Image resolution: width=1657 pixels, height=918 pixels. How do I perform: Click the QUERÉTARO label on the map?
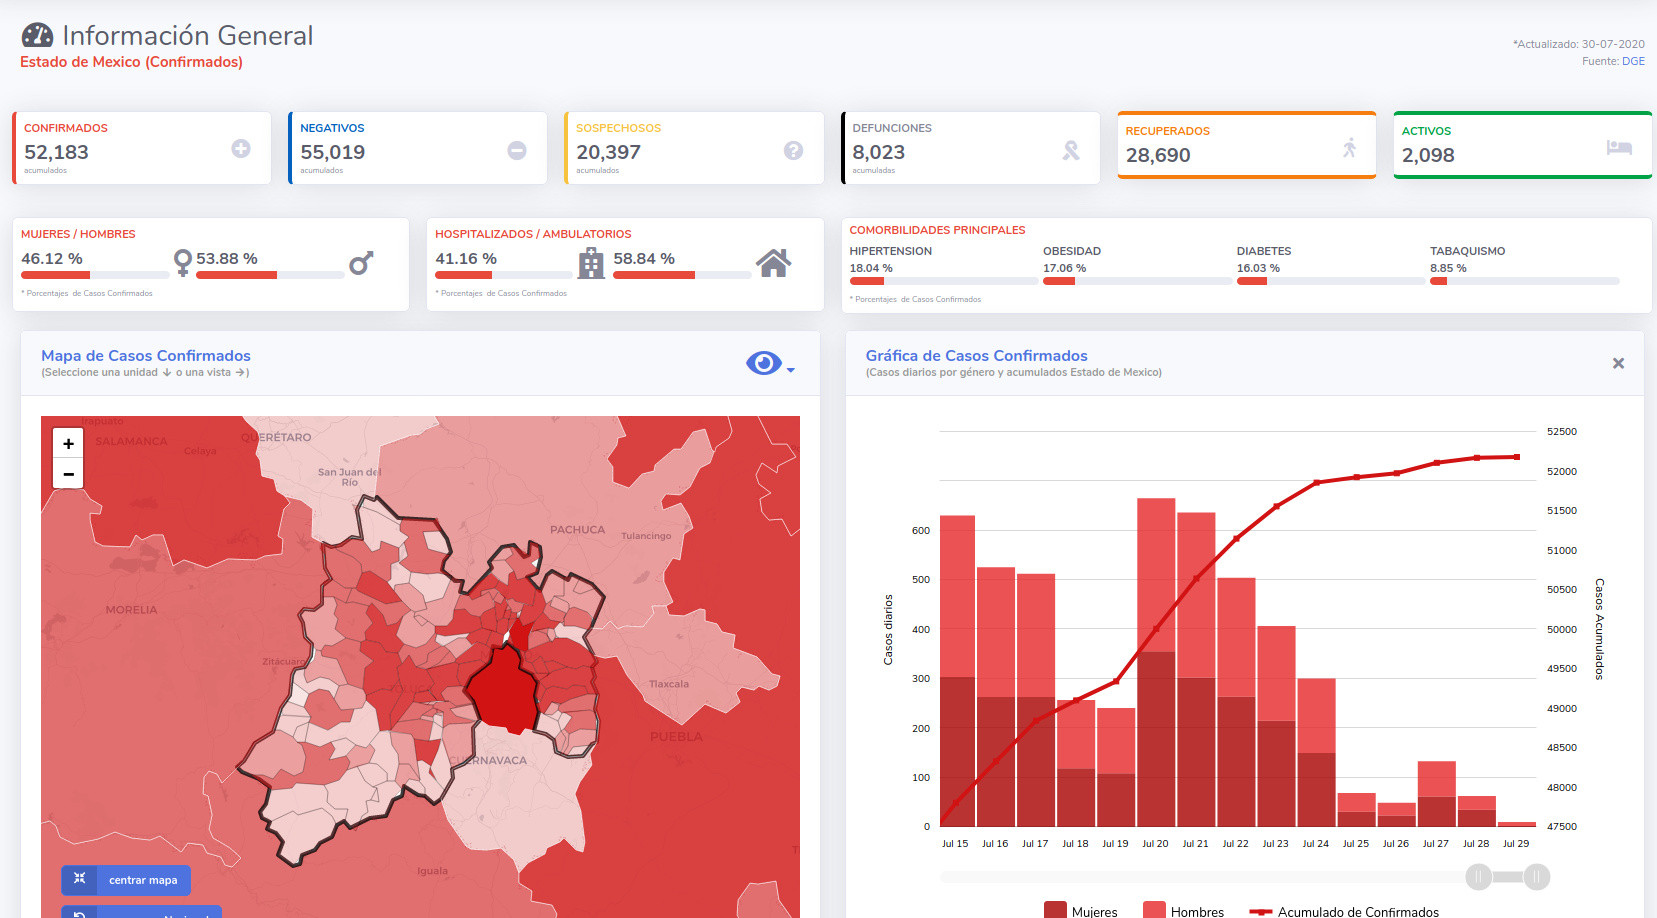(x=276, y=437)
